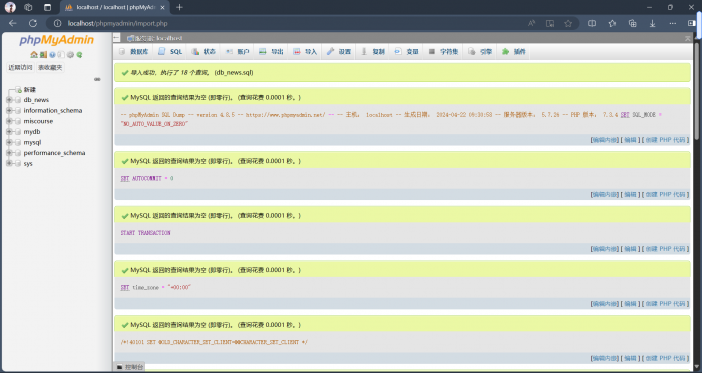The width and height of the screenshot is (702, 373).
Task: Open the 复制 tab
Action: [x=373, y=52]
